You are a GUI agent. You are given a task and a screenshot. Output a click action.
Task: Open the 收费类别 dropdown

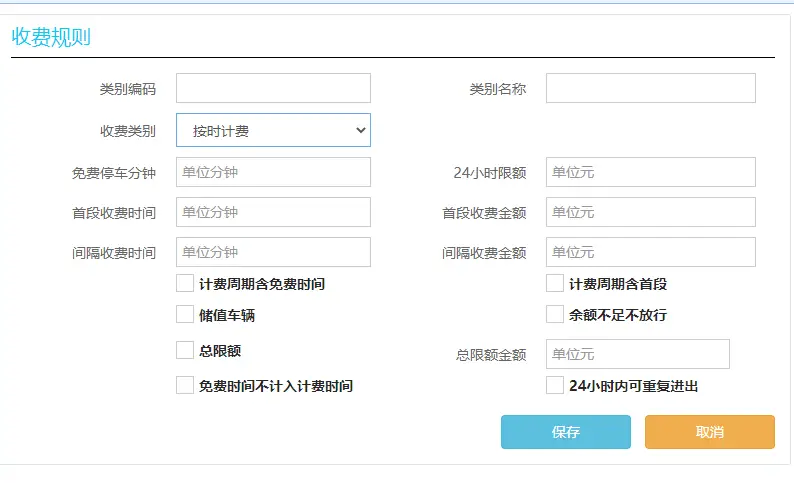tap(273, 130)
